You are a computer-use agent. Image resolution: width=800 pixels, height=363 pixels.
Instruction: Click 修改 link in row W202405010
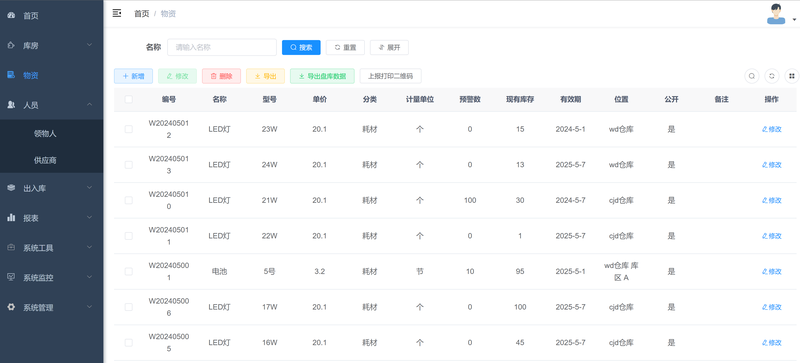click(771, 200)
